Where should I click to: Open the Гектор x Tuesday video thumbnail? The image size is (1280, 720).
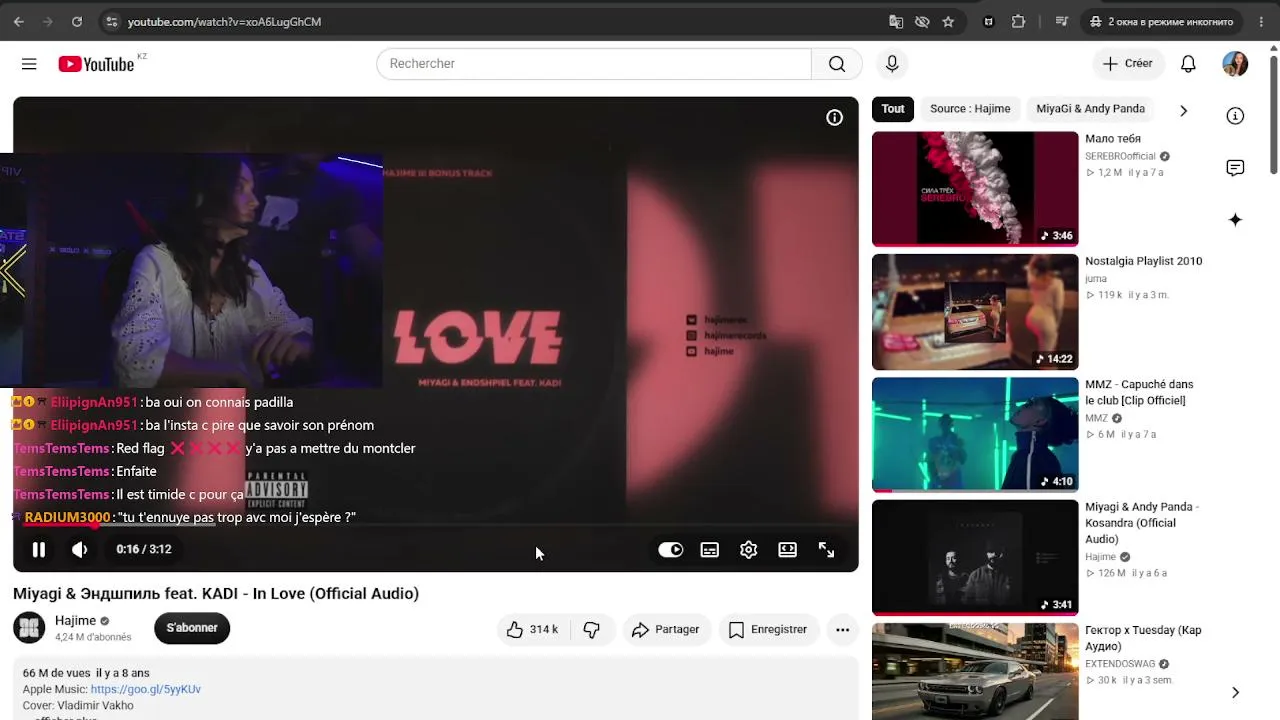(x=975, y=672)
